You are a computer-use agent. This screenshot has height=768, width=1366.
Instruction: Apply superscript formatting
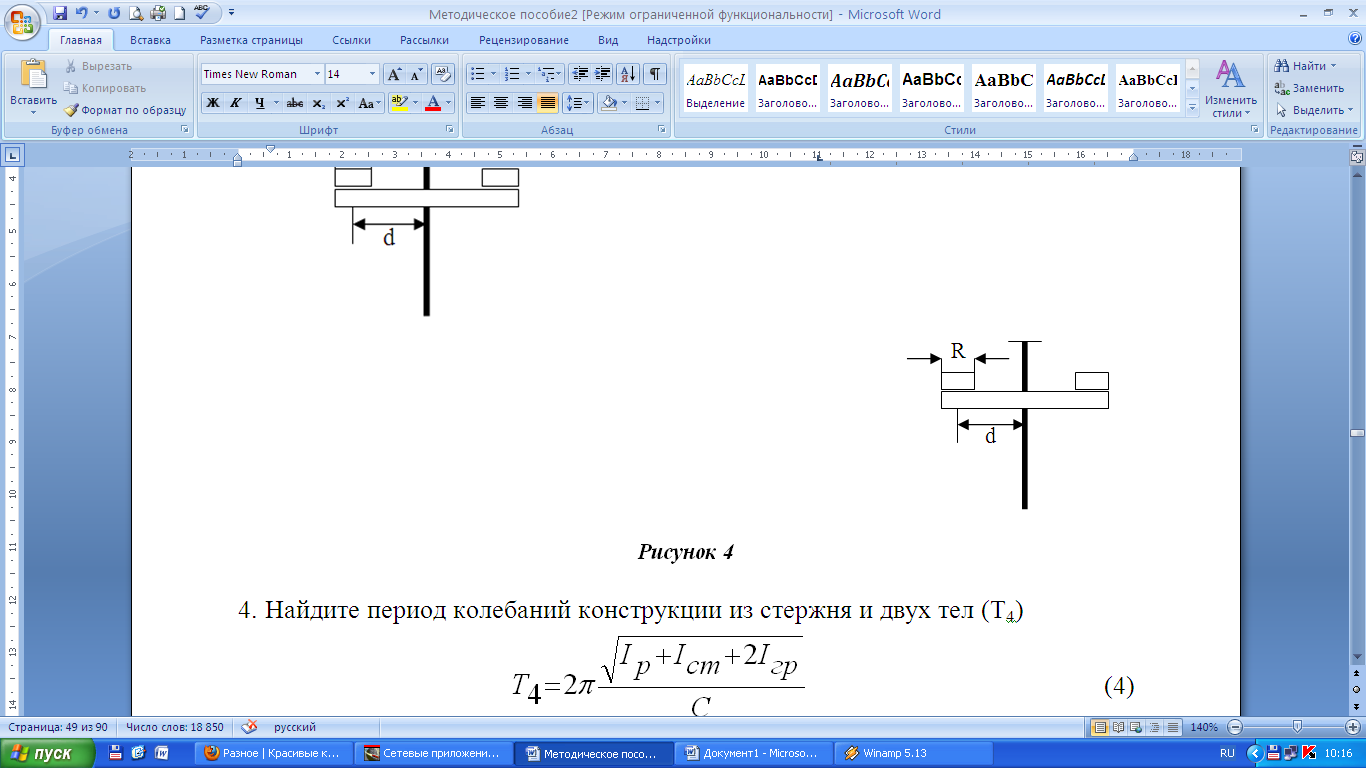(342, 103)
